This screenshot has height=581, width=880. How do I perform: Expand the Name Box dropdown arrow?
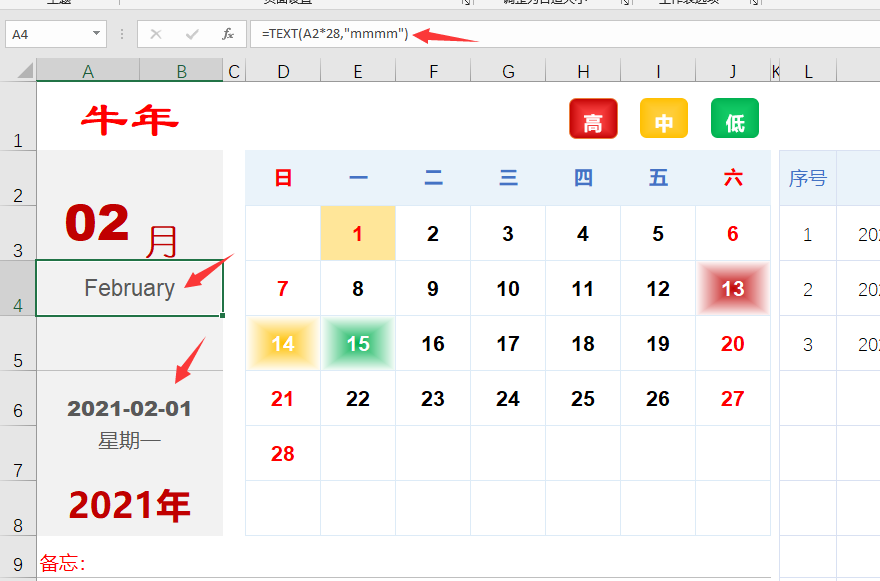click(97, 34)
